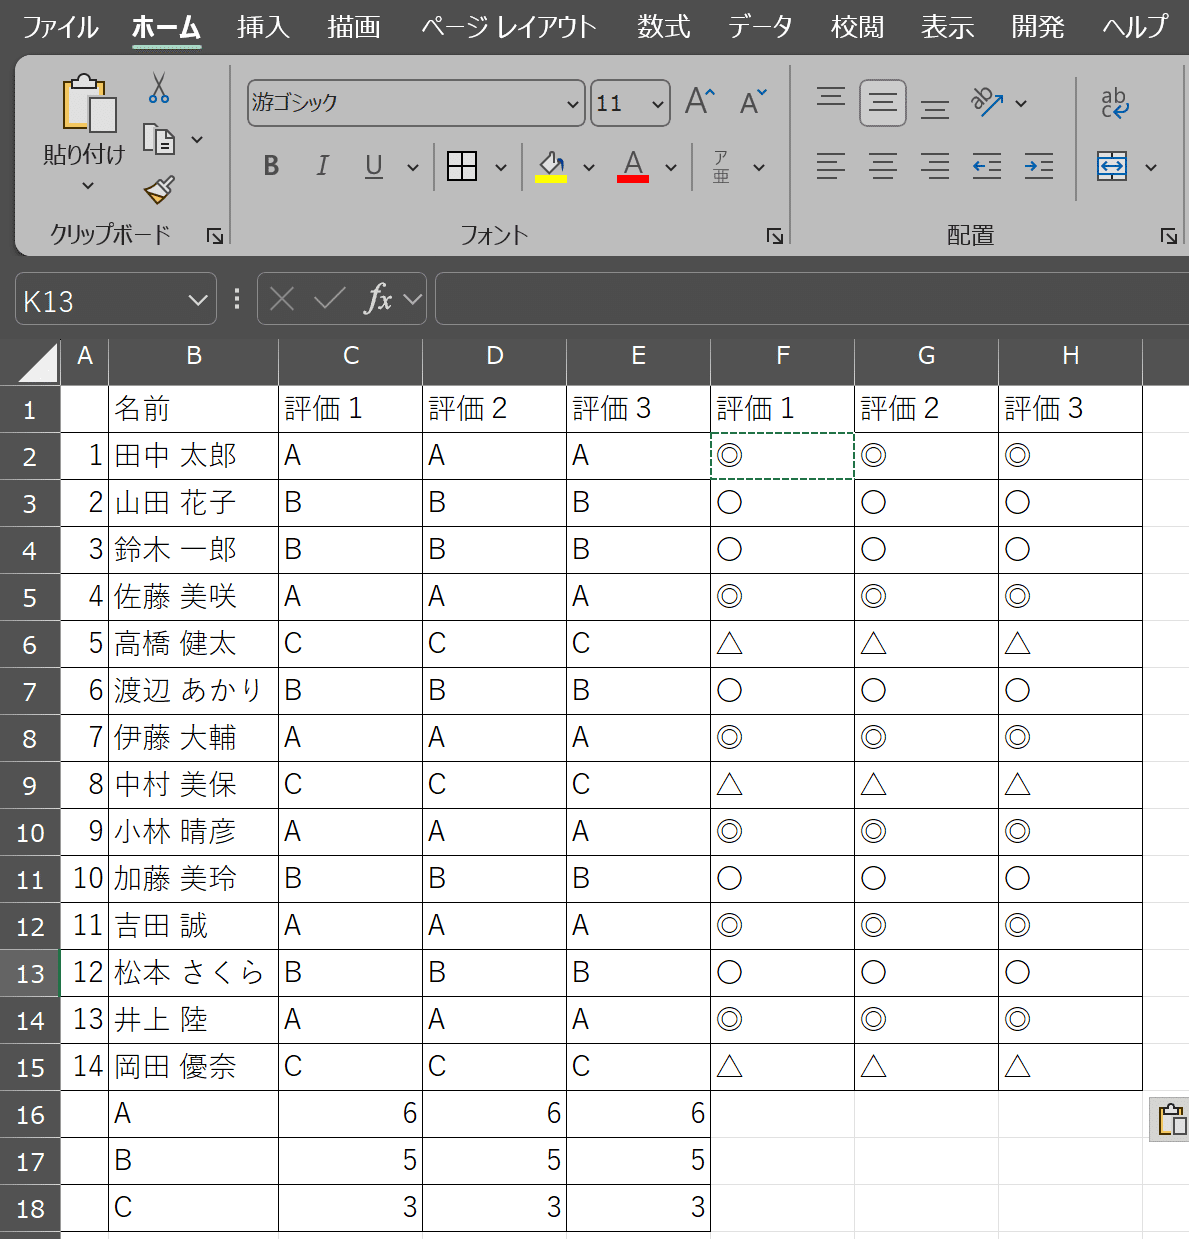Switch to the 挿入 tab
This screenshot has height=1239, width=1189.
[264, 27]
